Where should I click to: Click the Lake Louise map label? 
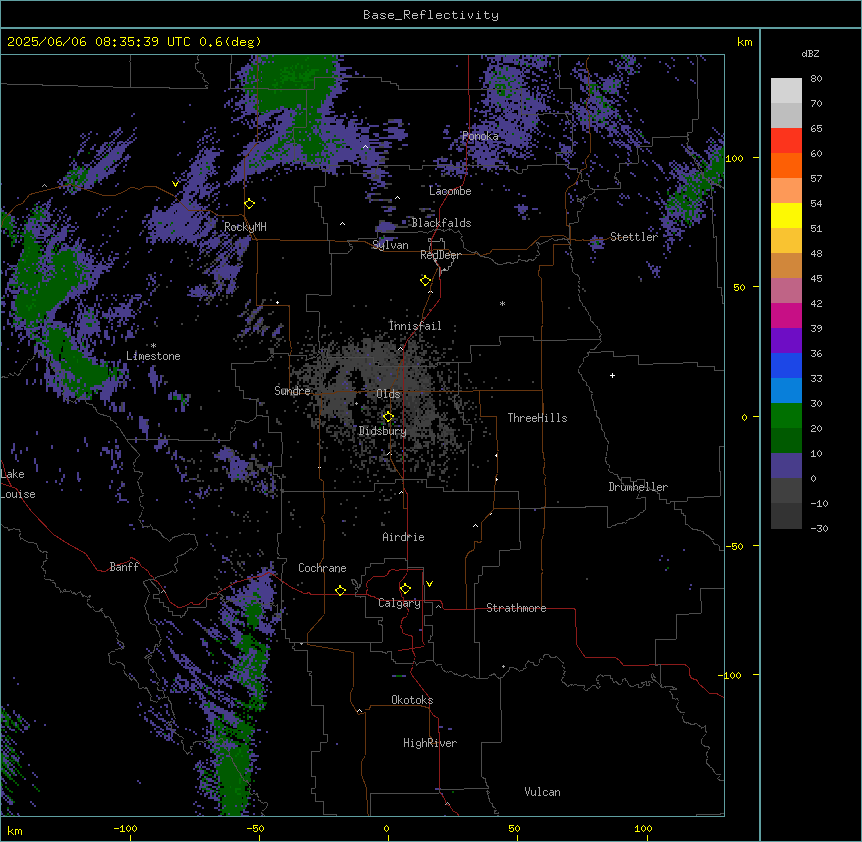(18, 484)
